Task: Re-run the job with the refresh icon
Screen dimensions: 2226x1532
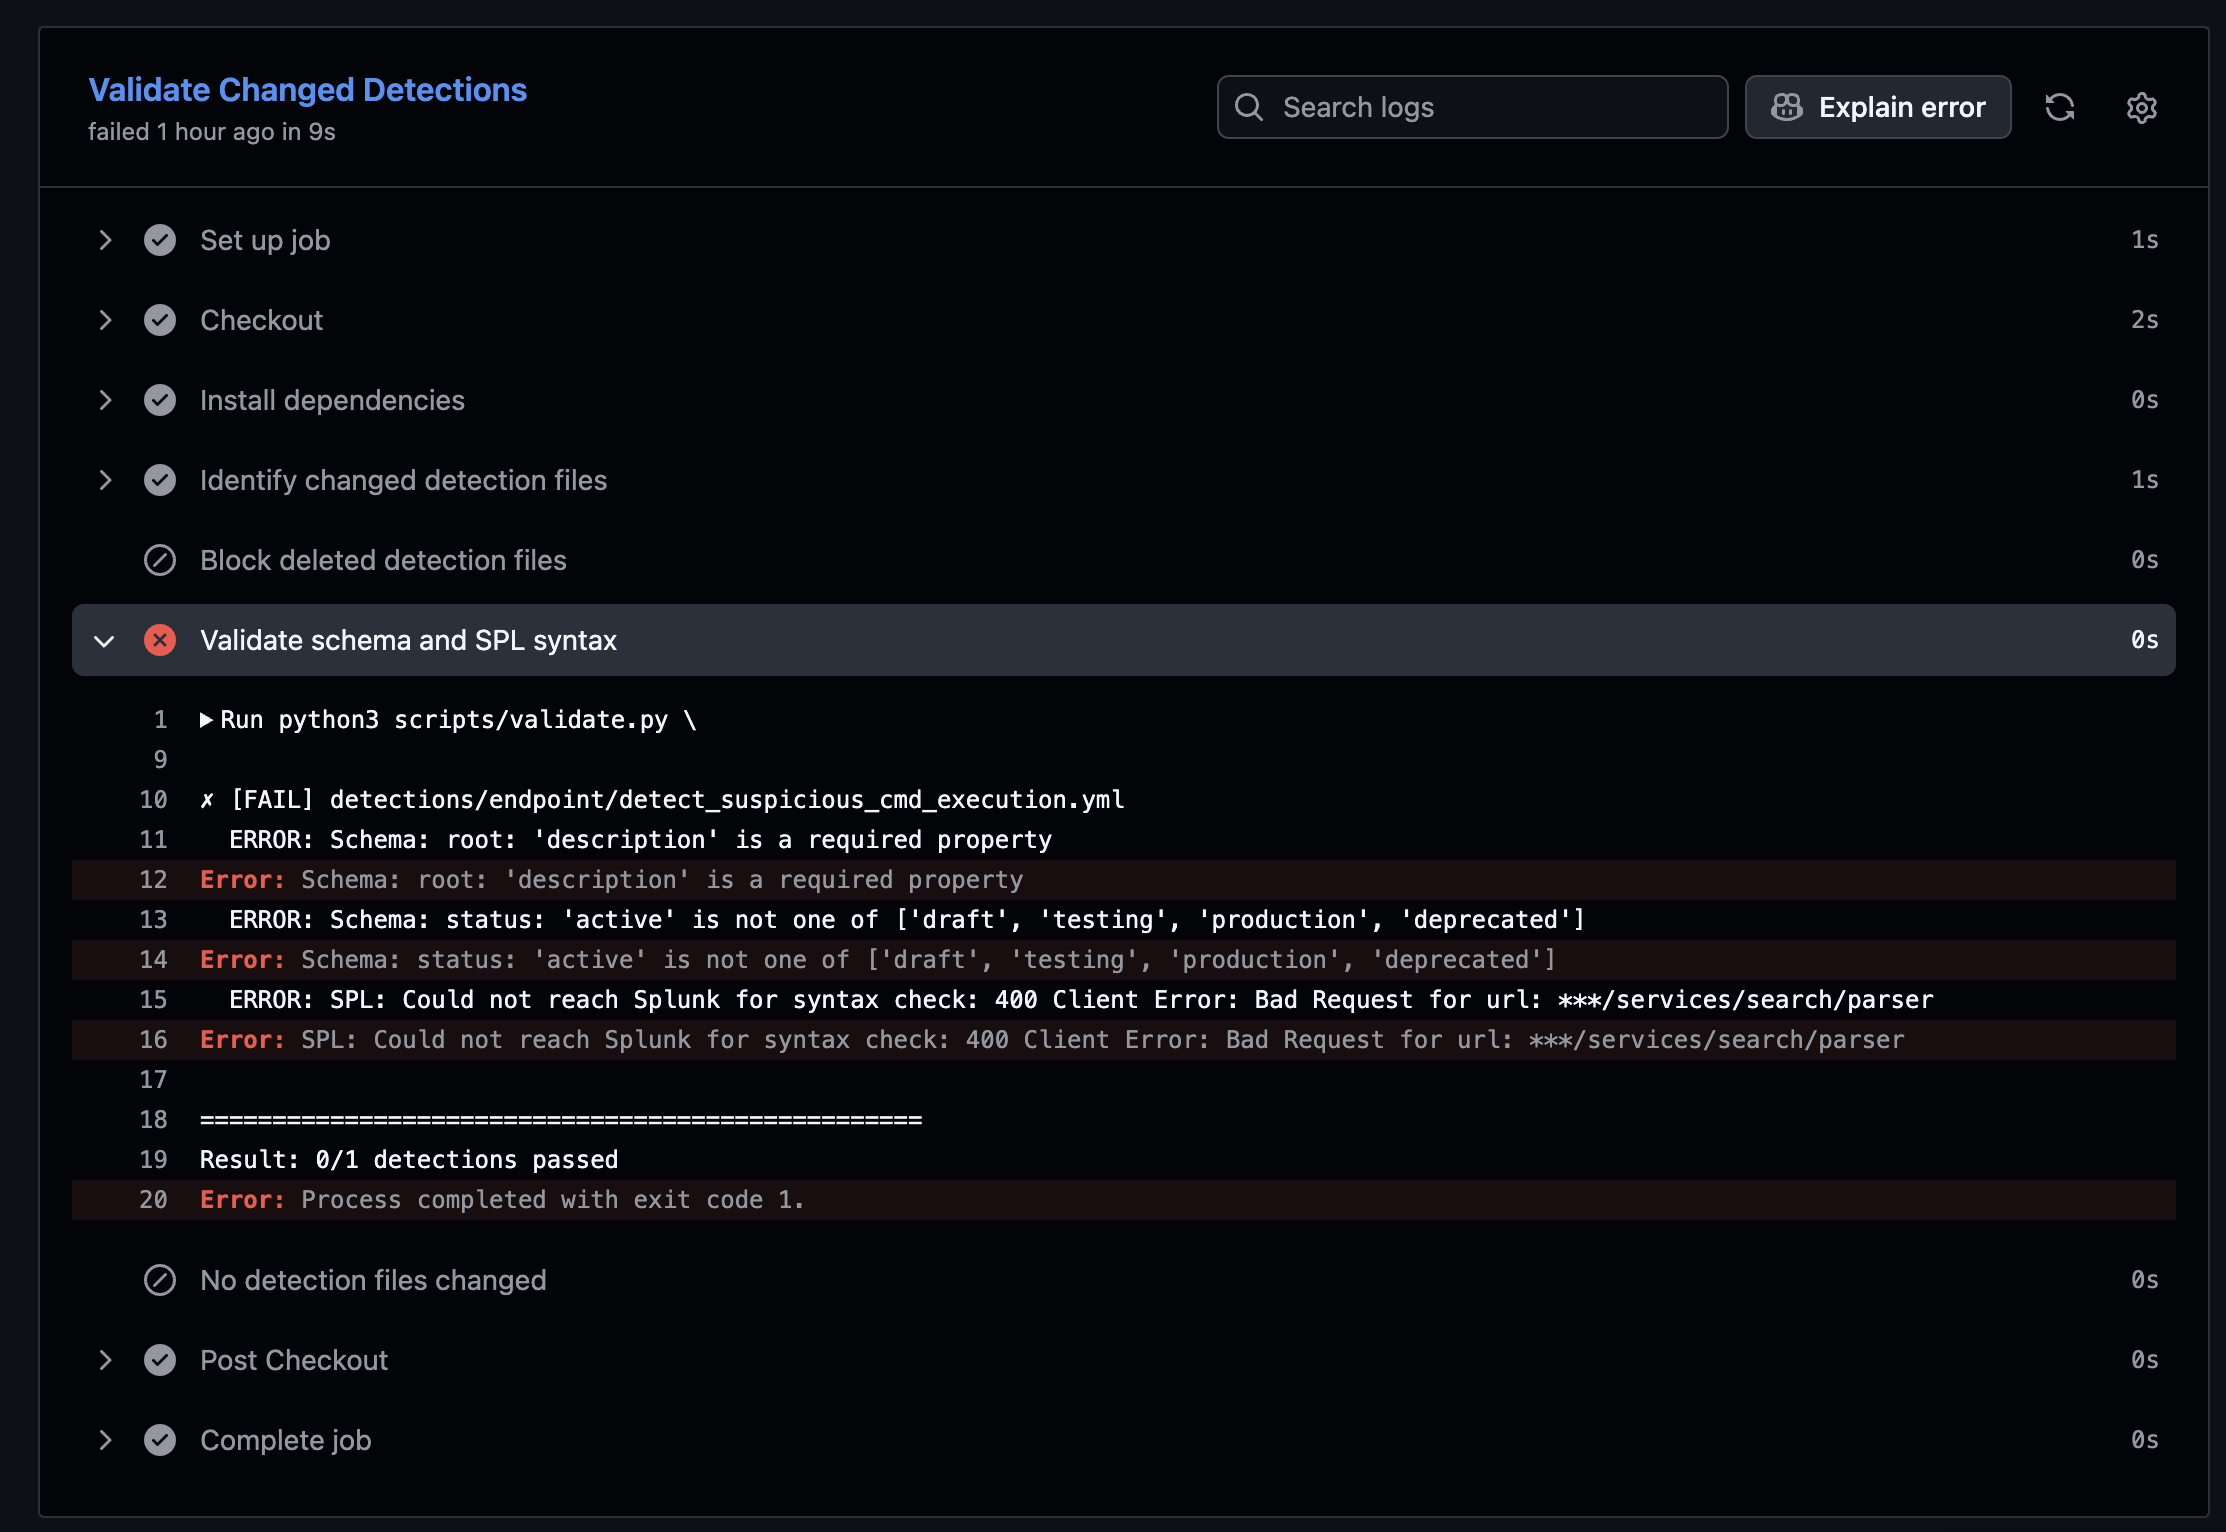Action: pos(2059,107)
